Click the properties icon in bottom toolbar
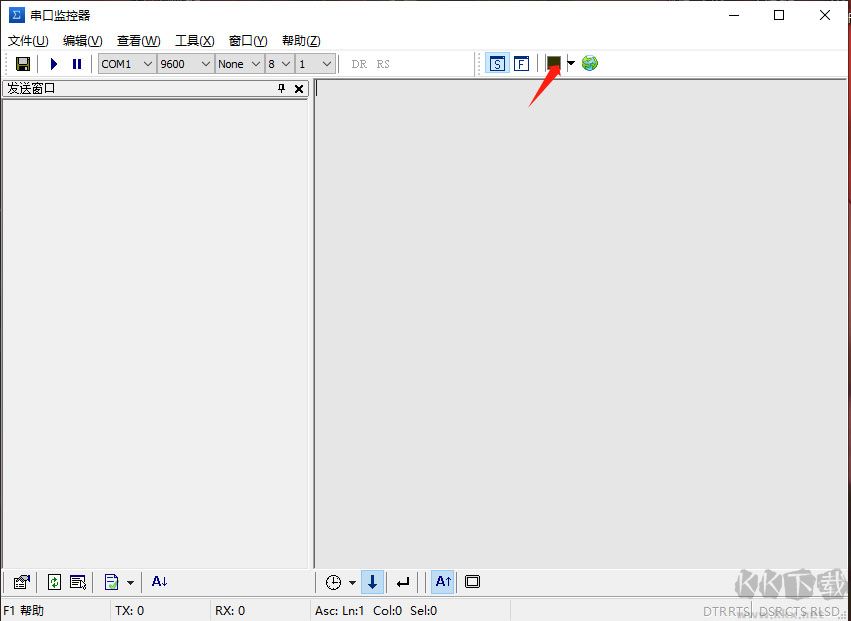The height and width of the screenshot is (621, 851). click(x=22, y=582)
